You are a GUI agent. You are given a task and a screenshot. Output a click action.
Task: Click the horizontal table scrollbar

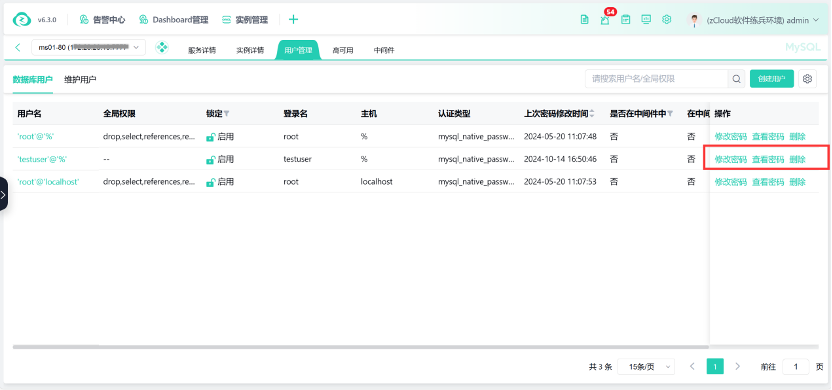361,347
